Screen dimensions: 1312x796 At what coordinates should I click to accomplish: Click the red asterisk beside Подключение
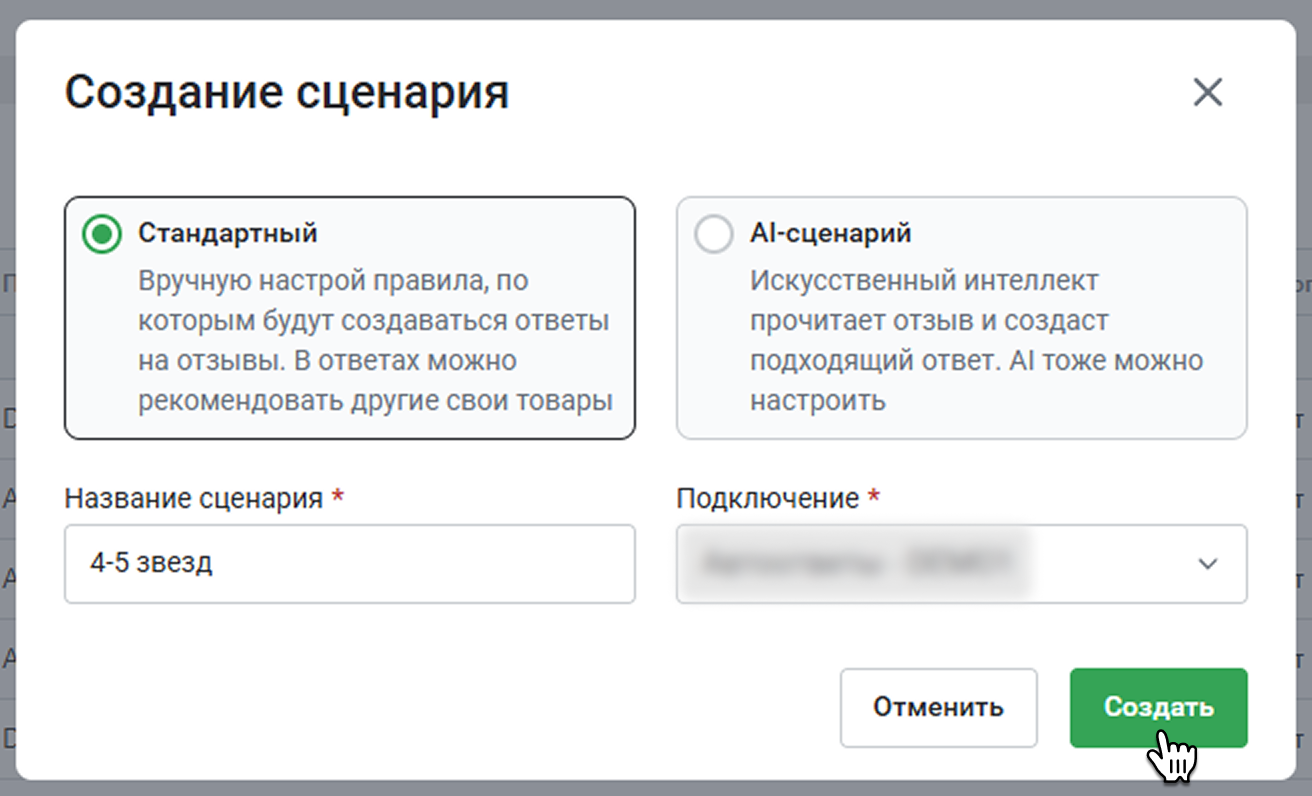[x=873, y=497]
